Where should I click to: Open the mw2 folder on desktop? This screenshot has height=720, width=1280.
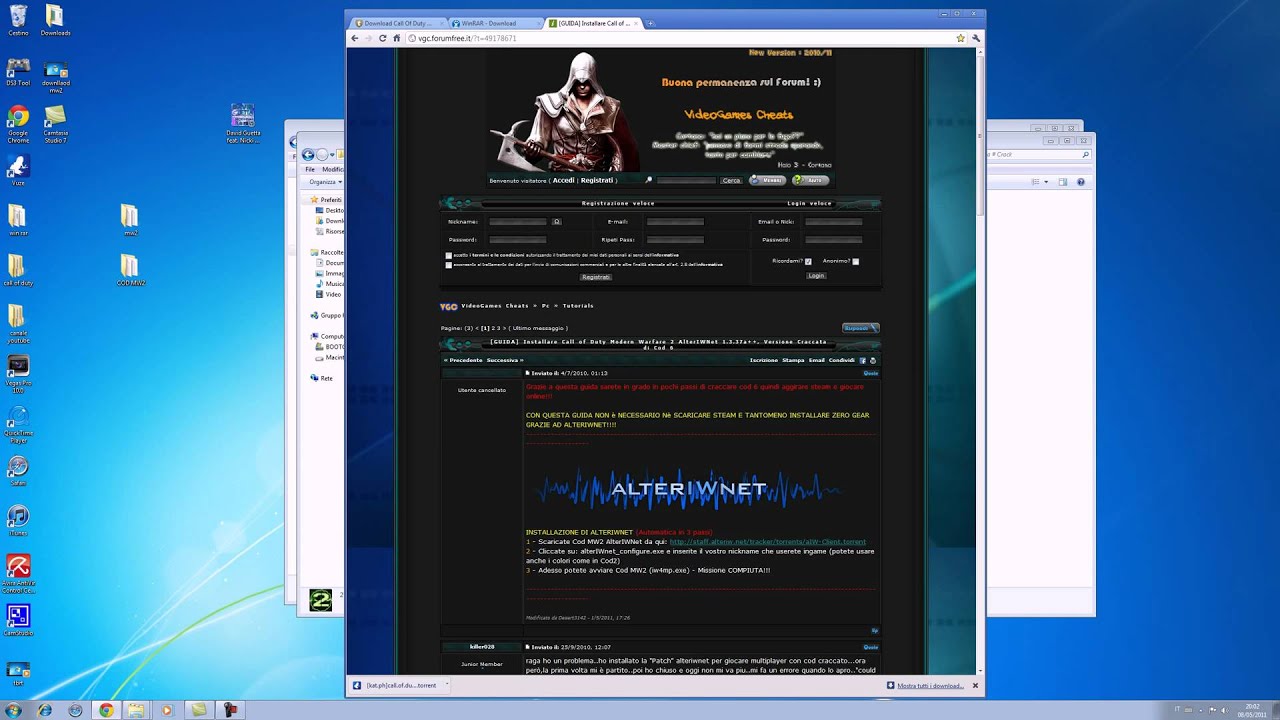(130, 220)
